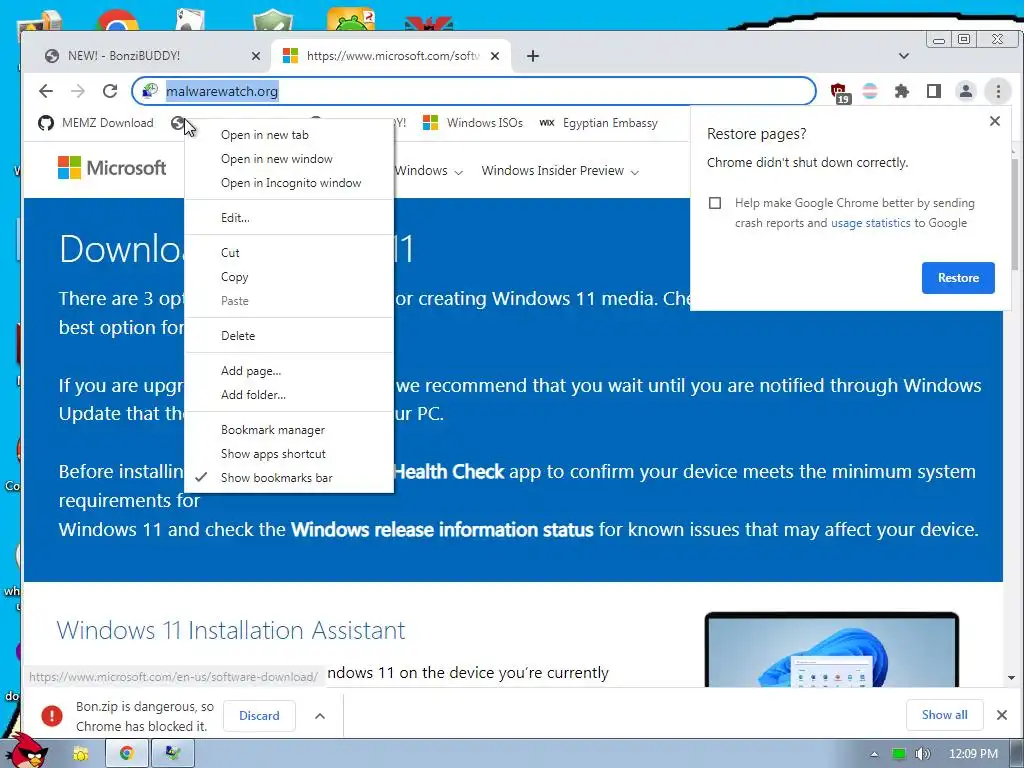Expand the Windows navigation dropdown

(x=428, y=171)
